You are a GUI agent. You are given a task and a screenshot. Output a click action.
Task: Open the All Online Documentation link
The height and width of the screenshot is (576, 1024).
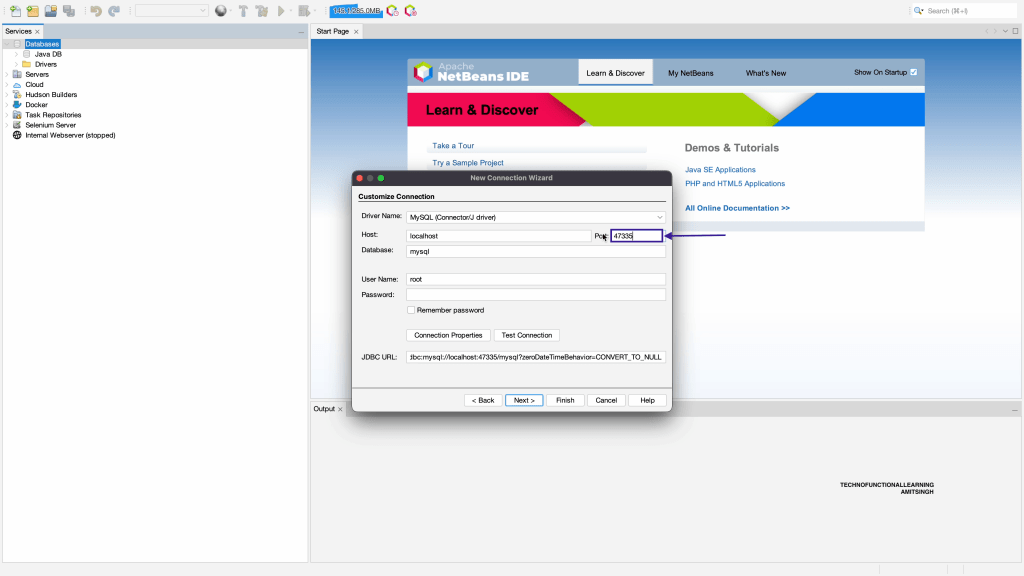[x=737, y=208]
